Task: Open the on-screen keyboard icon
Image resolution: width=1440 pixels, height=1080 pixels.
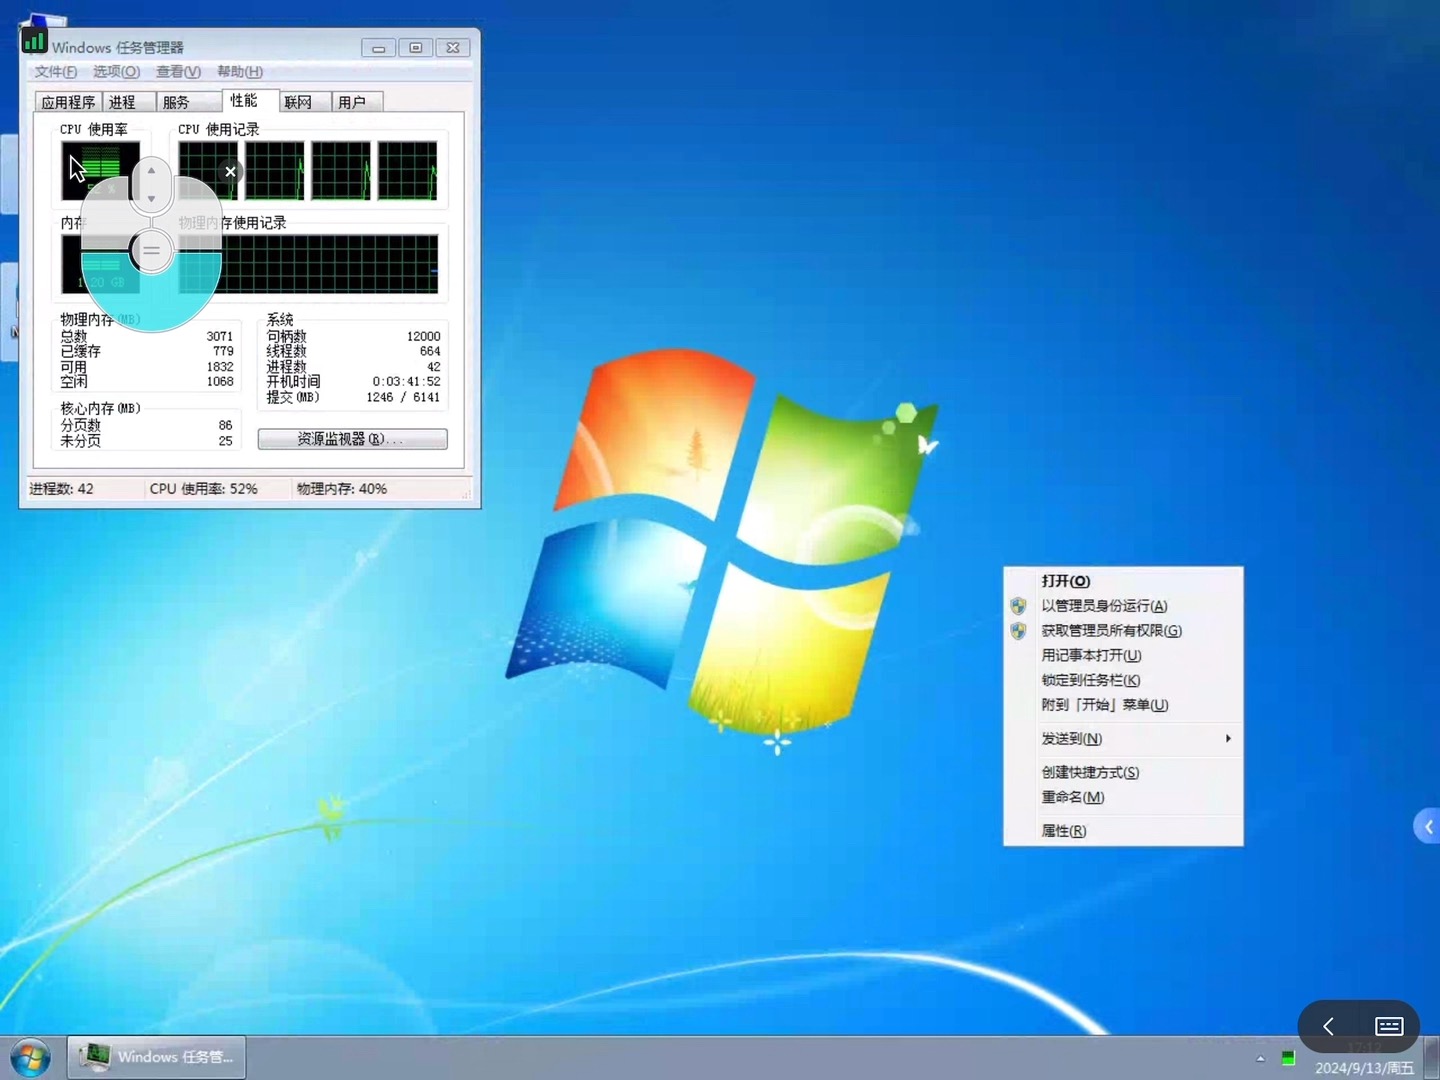Action: coord(1389,1026)
